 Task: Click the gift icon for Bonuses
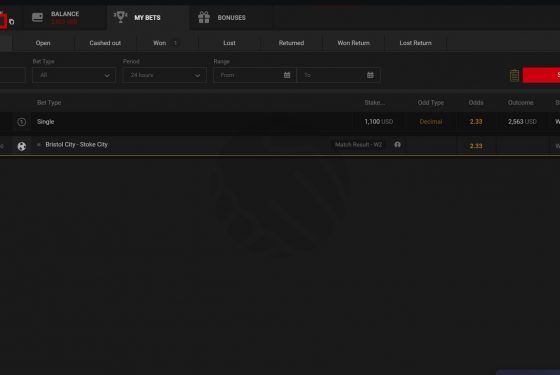pyautogui.click(x=204, y=17)
